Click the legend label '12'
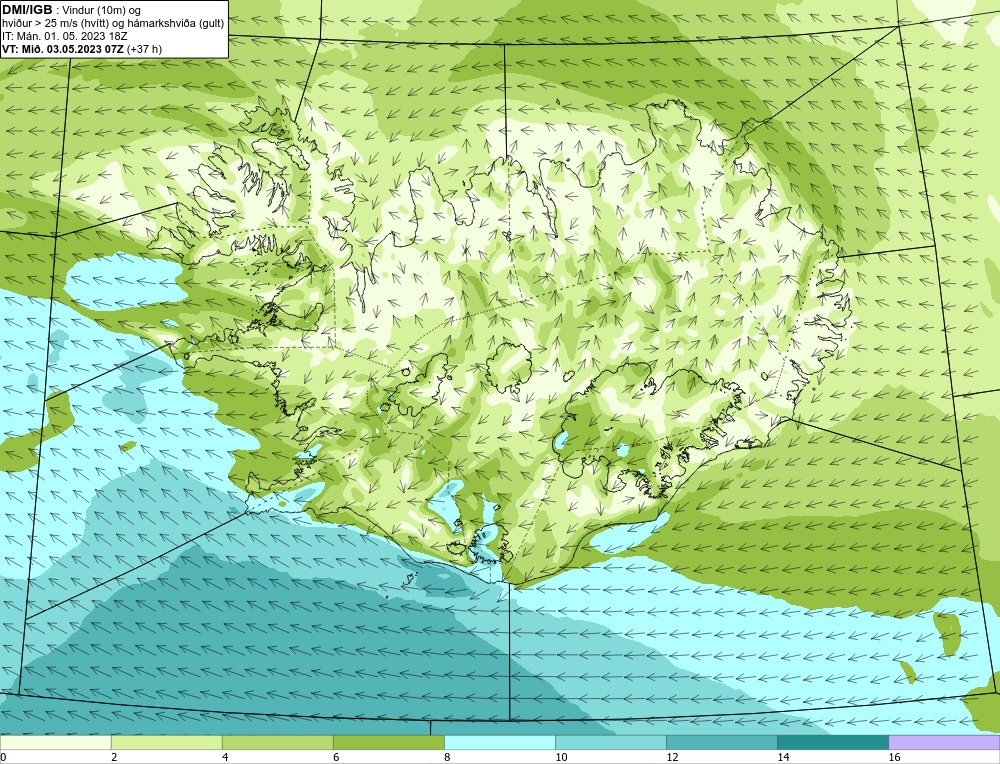Viewport: 1000px width, 764px height. [672, 757]
